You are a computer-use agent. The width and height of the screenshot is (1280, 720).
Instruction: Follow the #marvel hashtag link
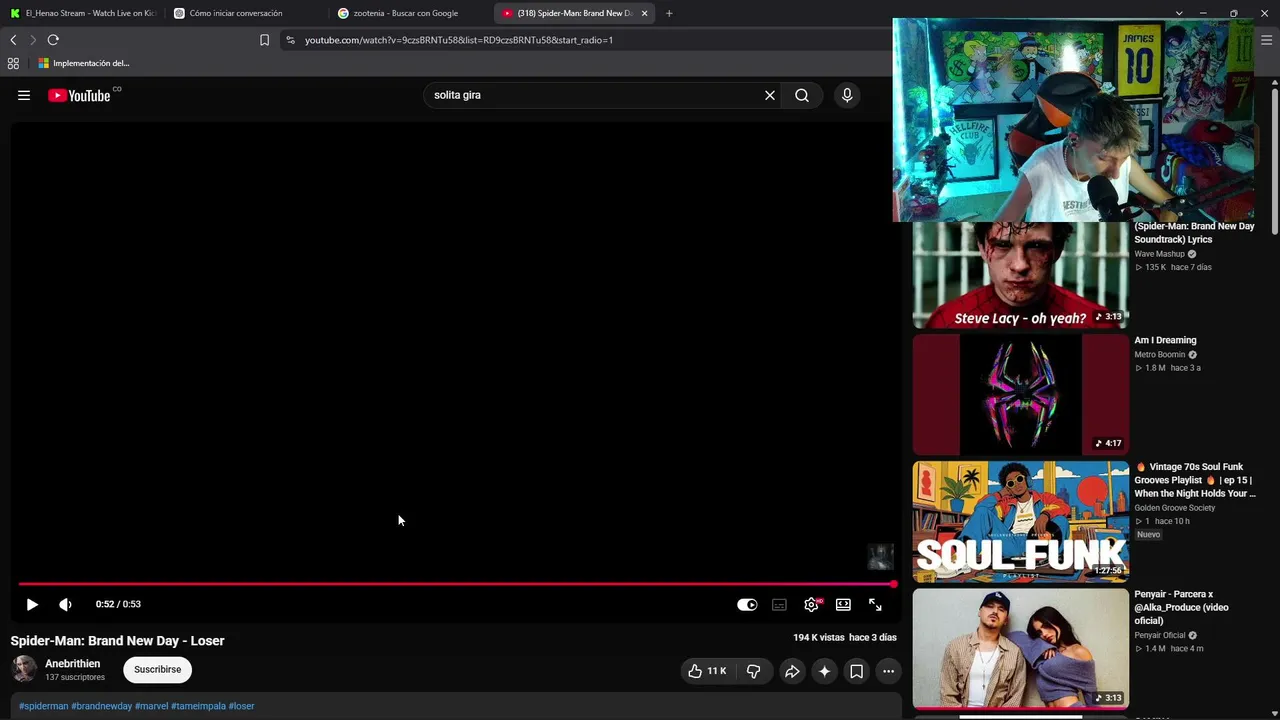[152, 706]
